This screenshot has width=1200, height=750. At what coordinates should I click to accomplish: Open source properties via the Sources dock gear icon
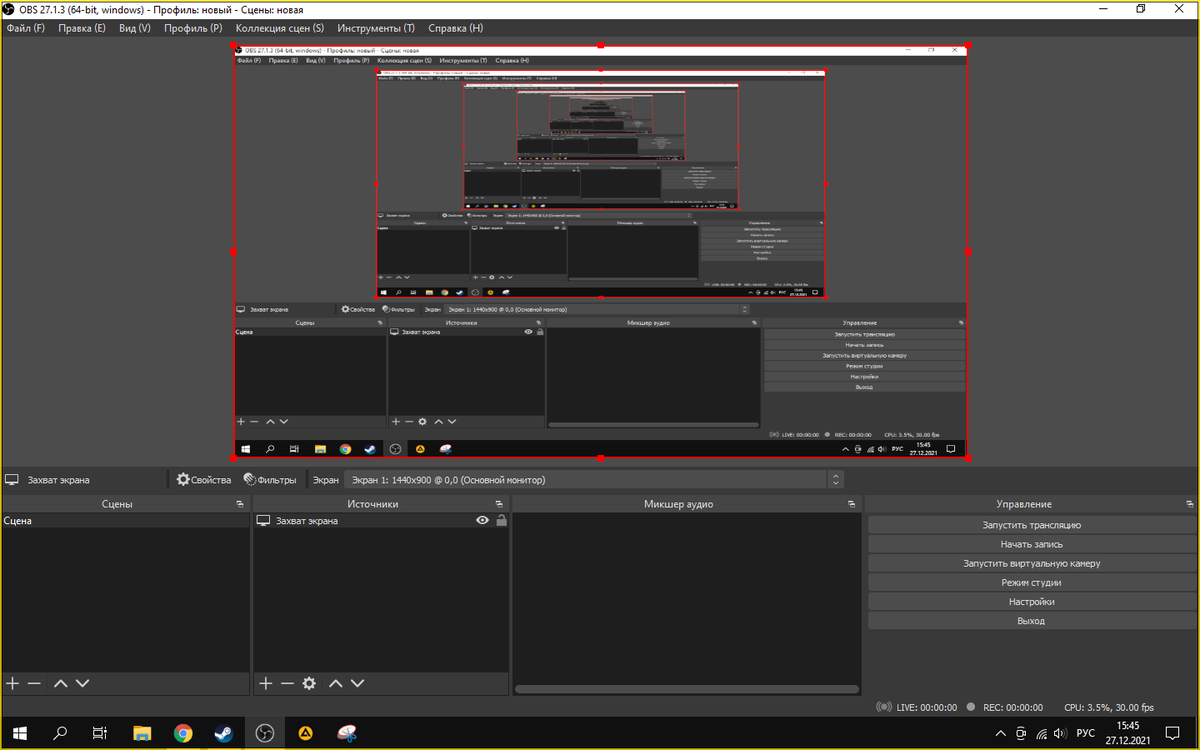[x=309, y=683]
